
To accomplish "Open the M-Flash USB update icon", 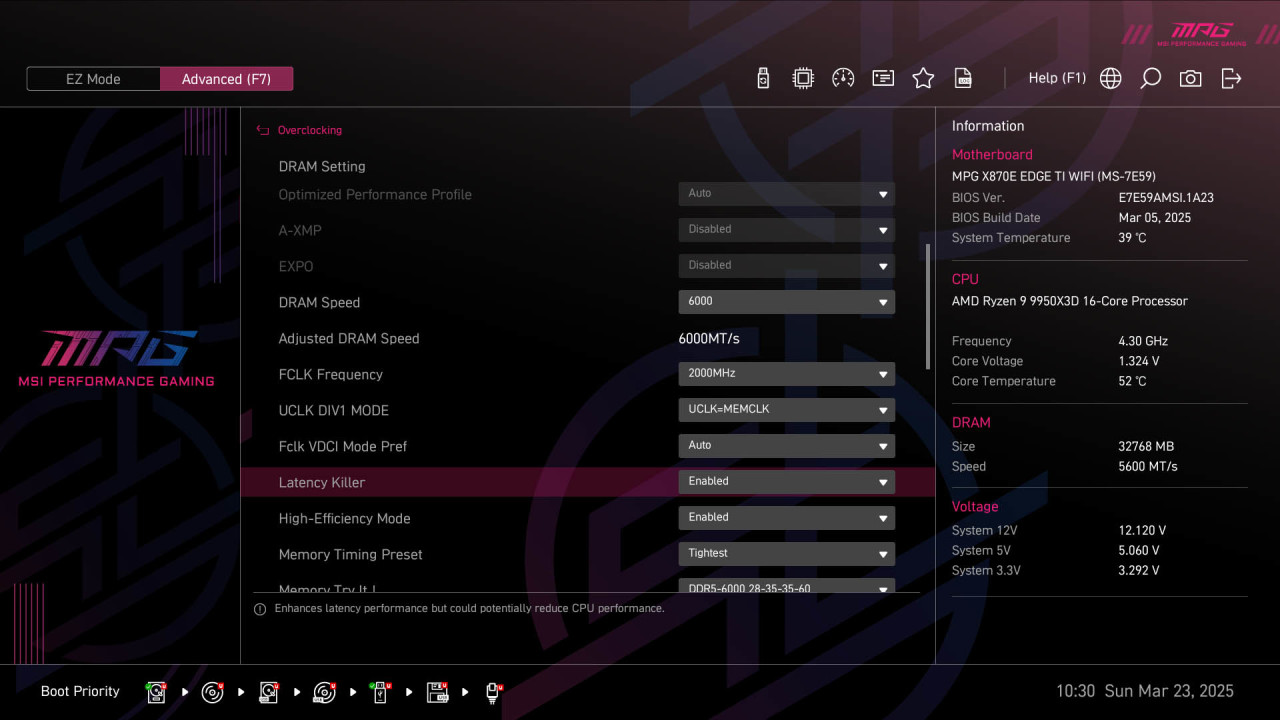I will click(x=763, y=78).
